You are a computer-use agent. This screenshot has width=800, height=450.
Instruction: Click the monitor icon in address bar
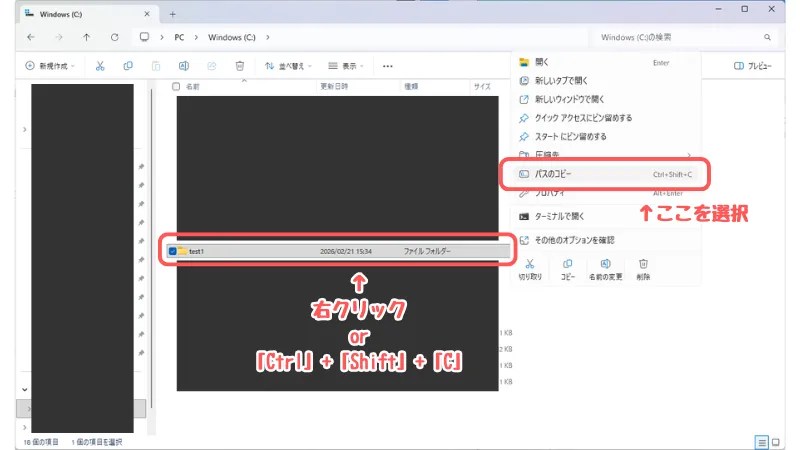point(144,37)
